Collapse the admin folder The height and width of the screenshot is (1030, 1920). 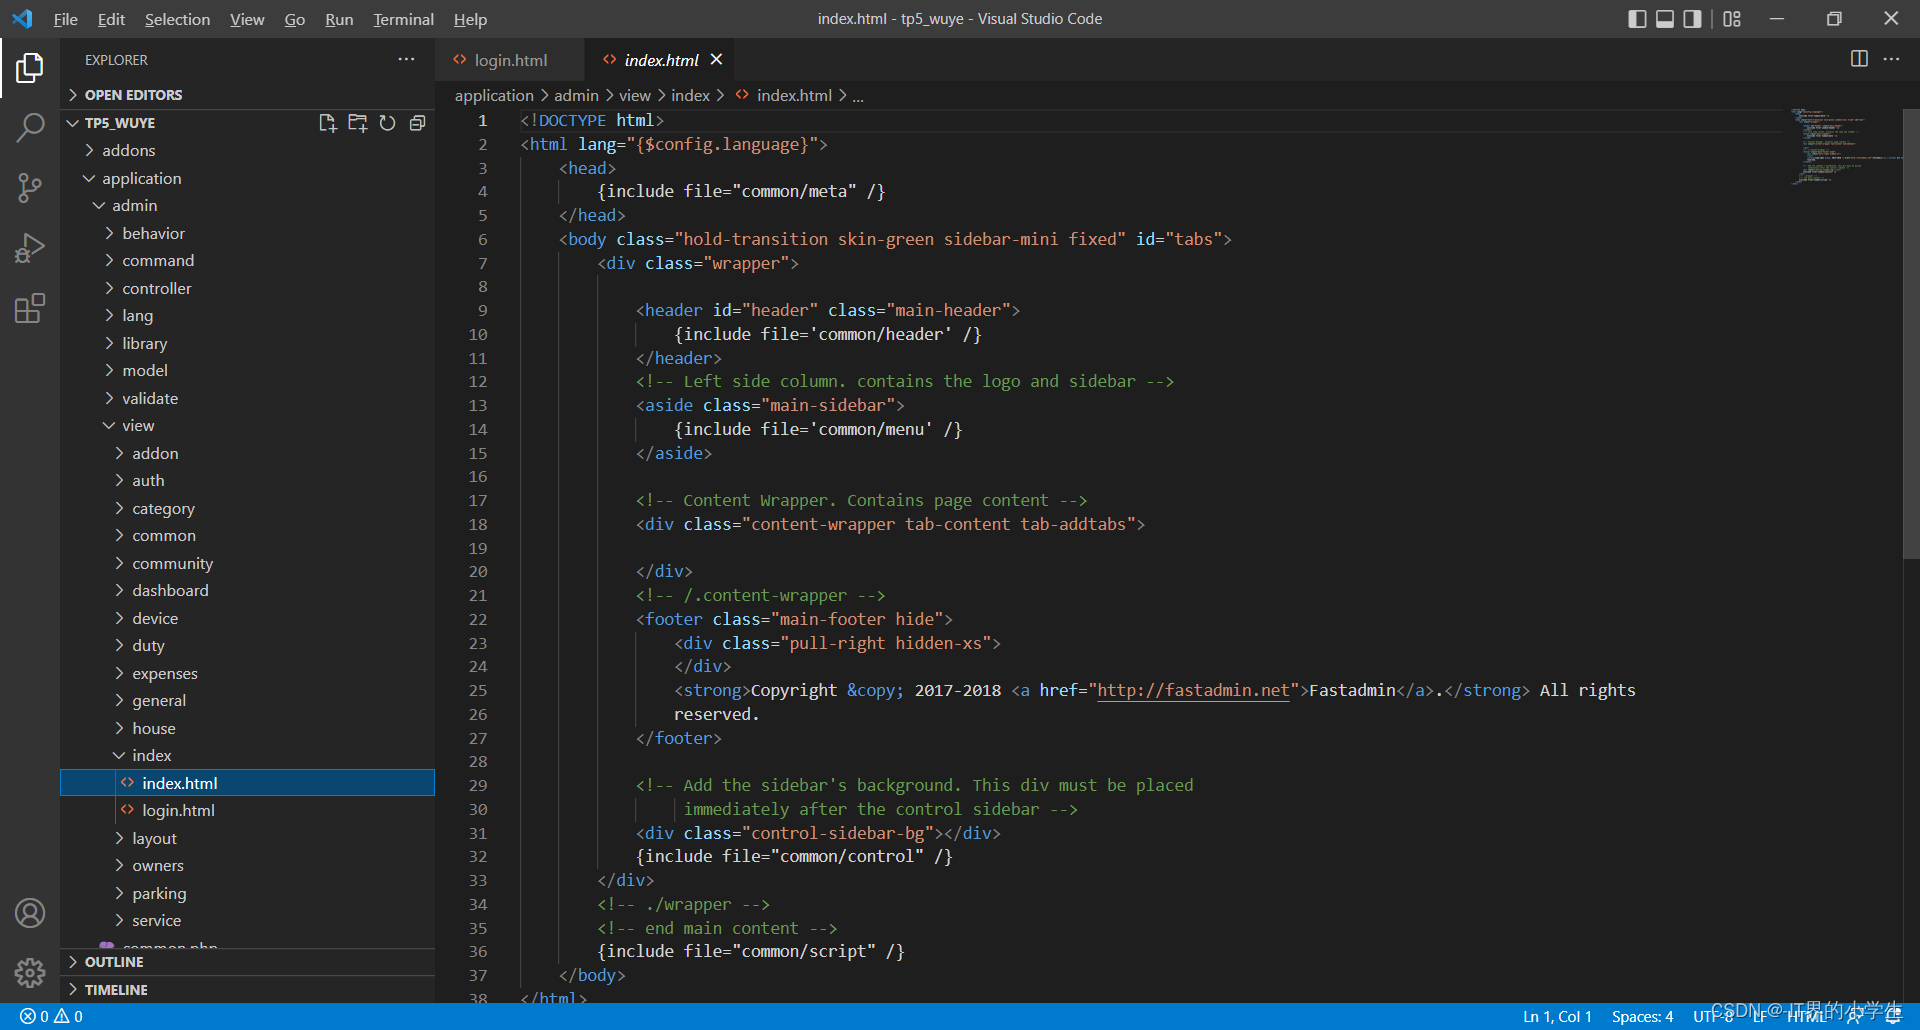(247, 205)
